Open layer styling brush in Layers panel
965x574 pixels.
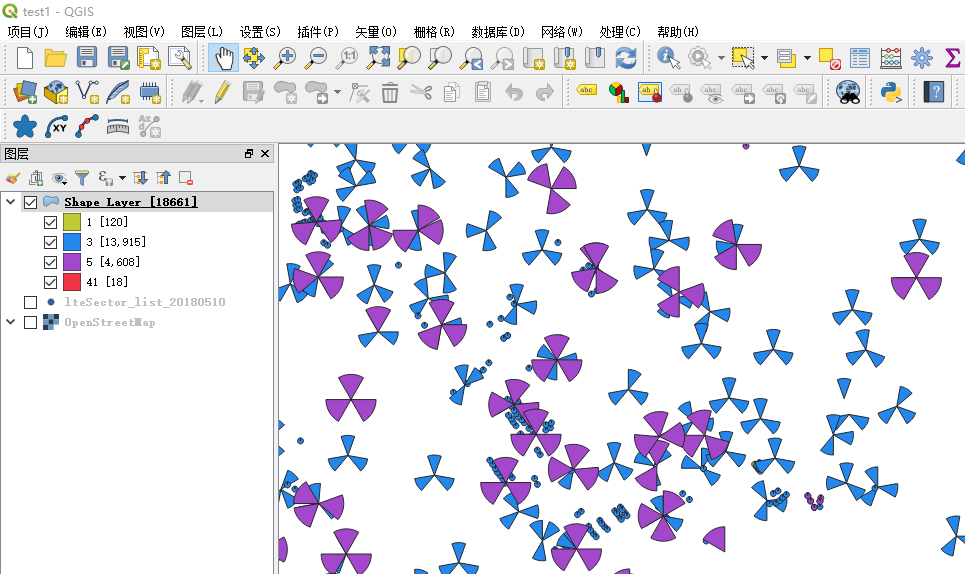pos(12,178)
